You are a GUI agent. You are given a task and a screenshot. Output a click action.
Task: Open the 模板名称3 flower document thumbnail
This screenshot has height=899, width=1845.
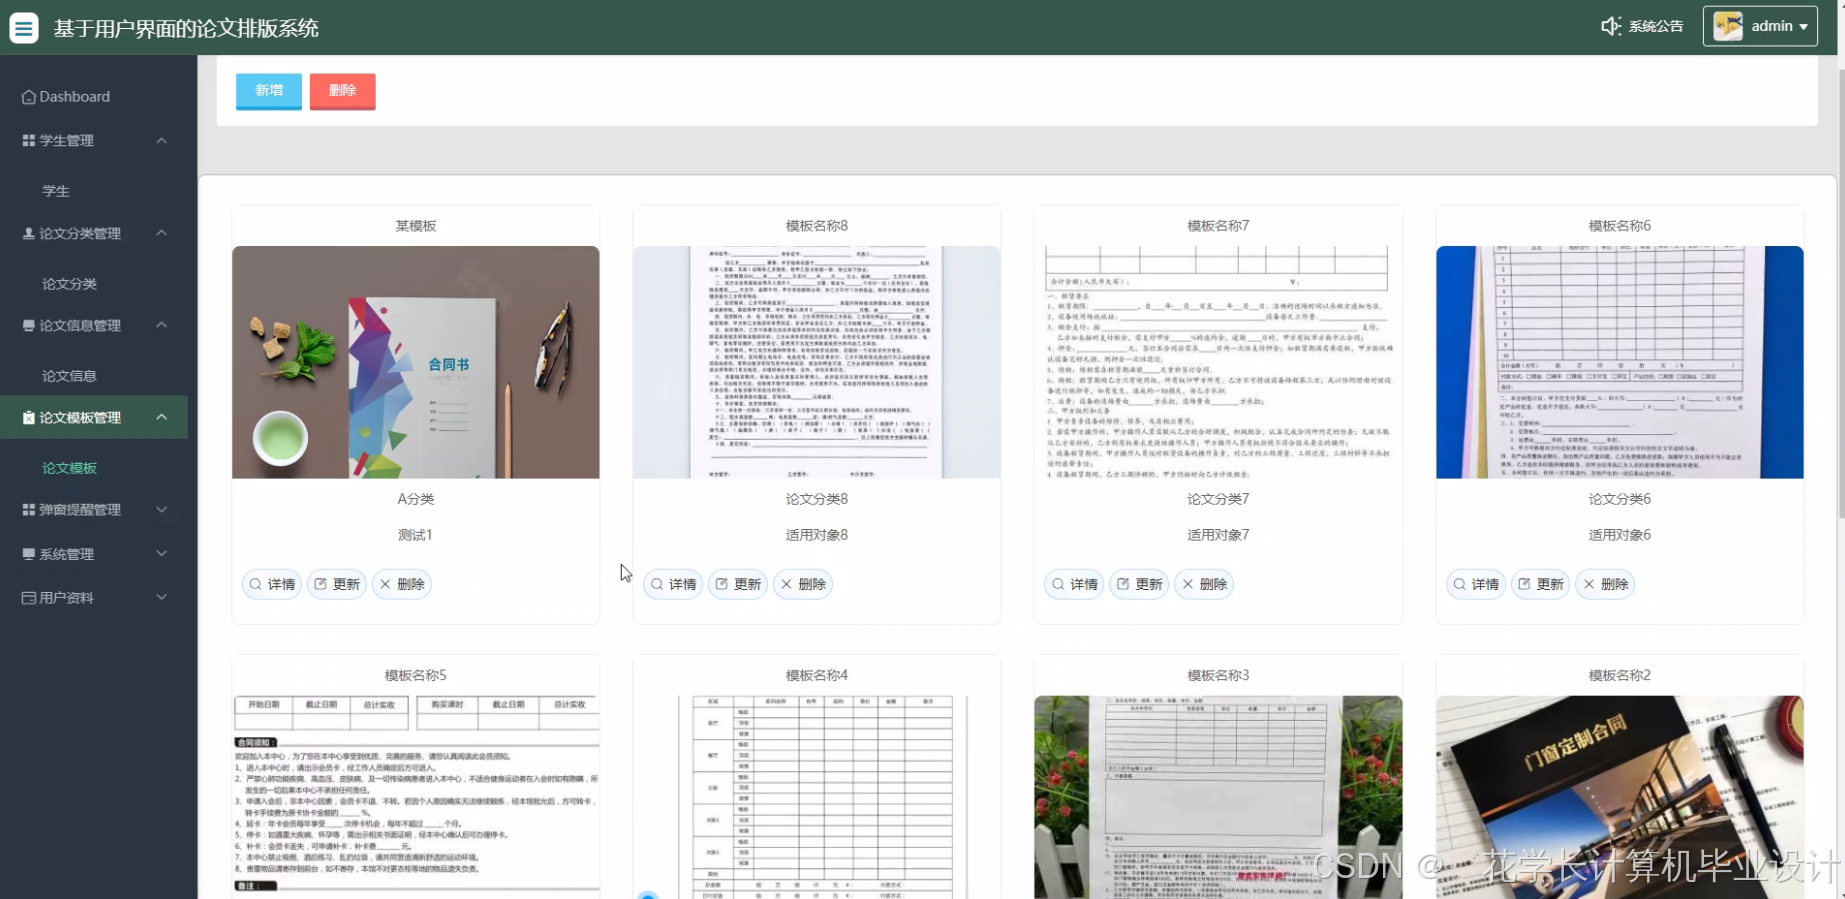pos(1218,797)
